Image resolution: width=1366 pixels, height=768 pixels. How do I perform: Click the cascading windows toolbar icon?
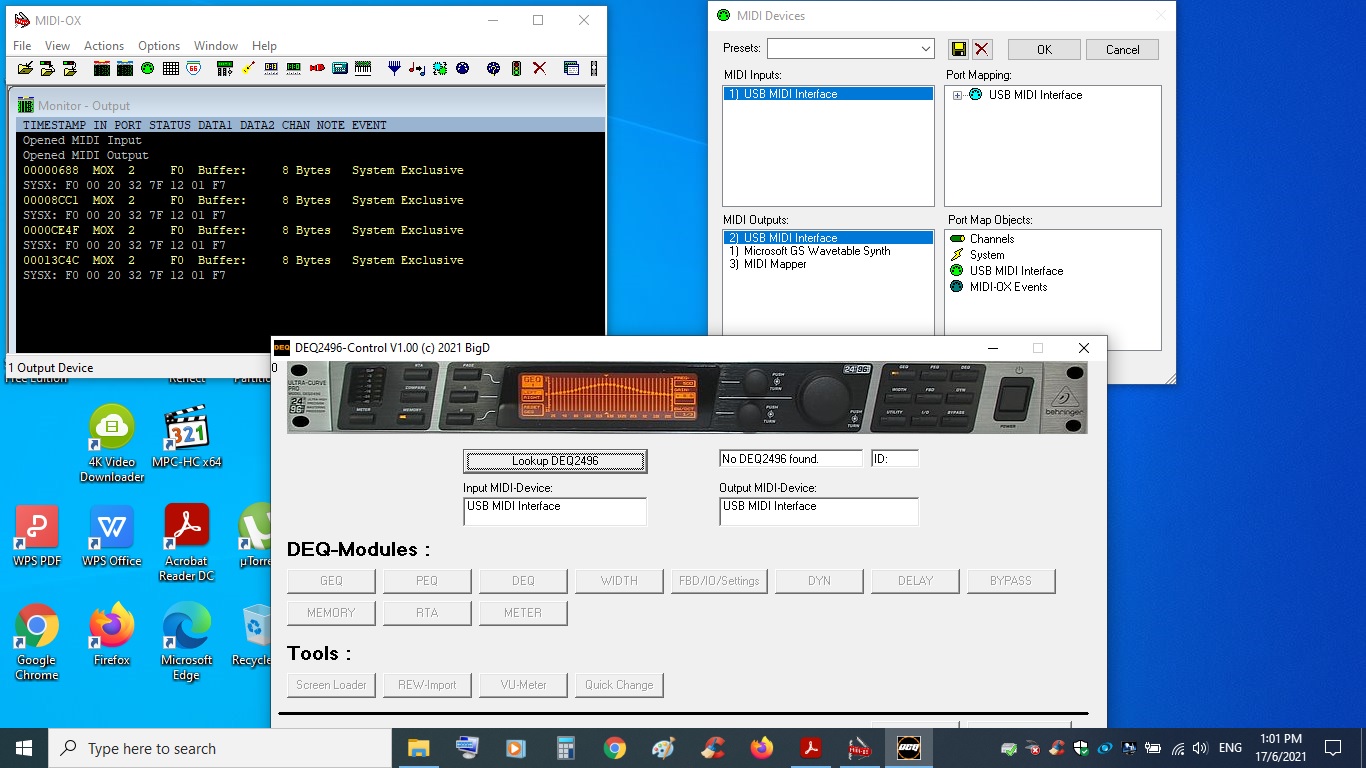point(571,69)
